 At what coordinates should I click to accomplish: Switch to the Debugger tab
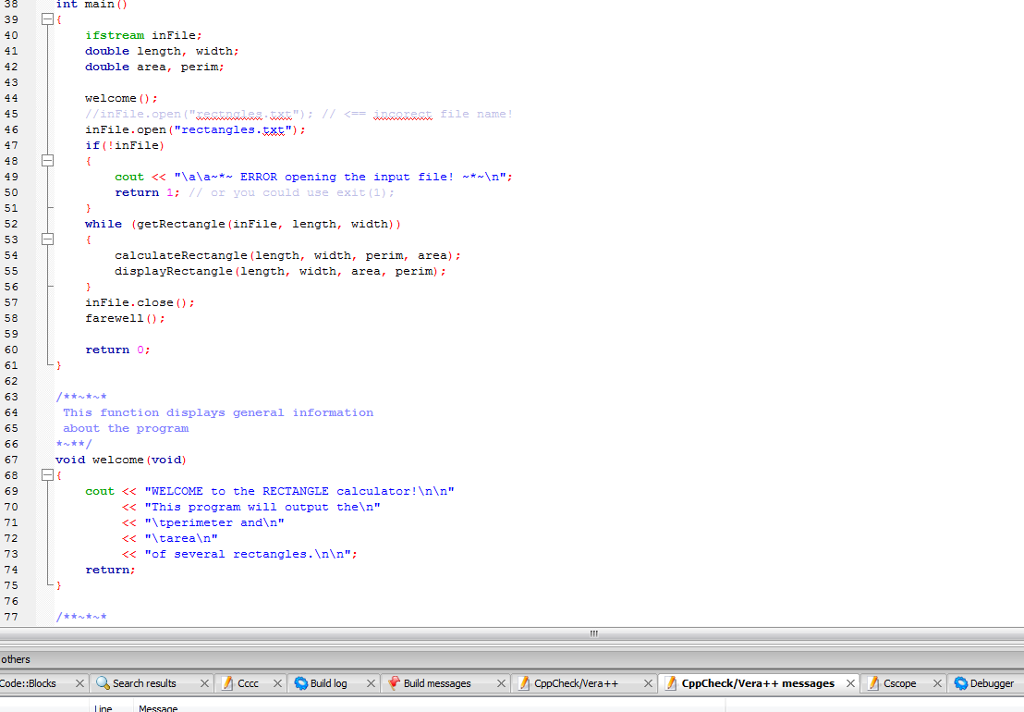[991, 683]
